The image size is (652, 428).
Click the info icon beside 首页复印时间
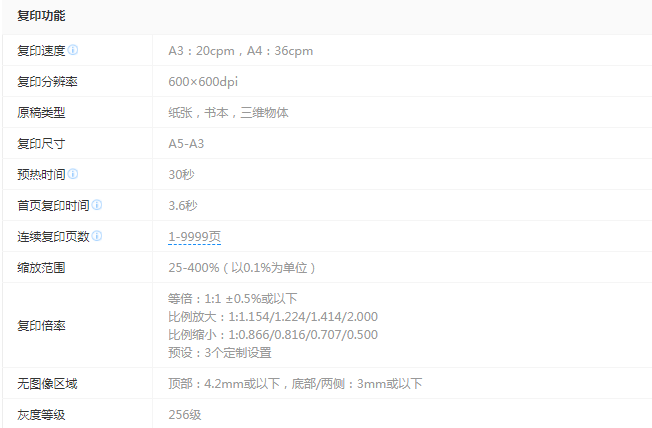[x=97, y=205]
